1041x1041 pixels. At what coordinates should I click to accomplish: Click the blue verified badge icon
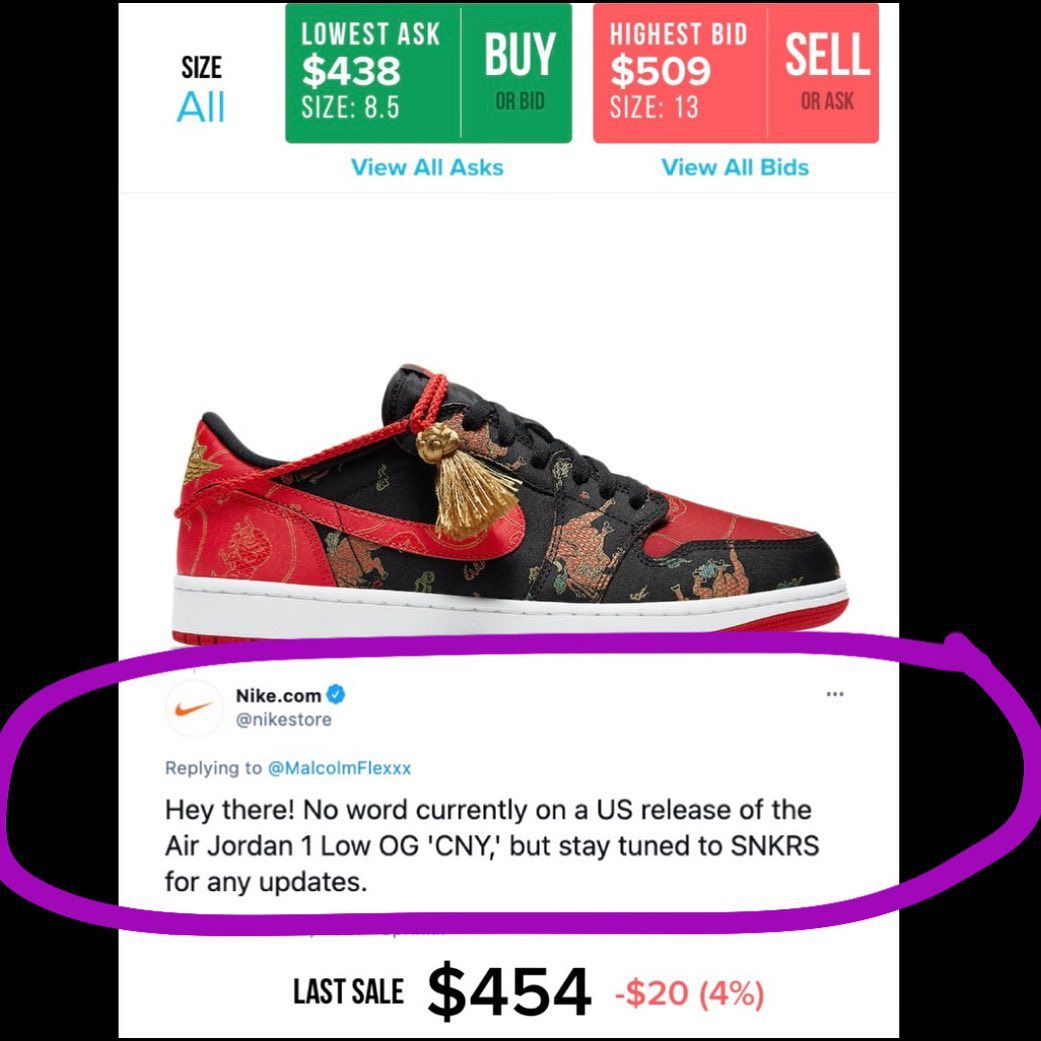(336, 694)
